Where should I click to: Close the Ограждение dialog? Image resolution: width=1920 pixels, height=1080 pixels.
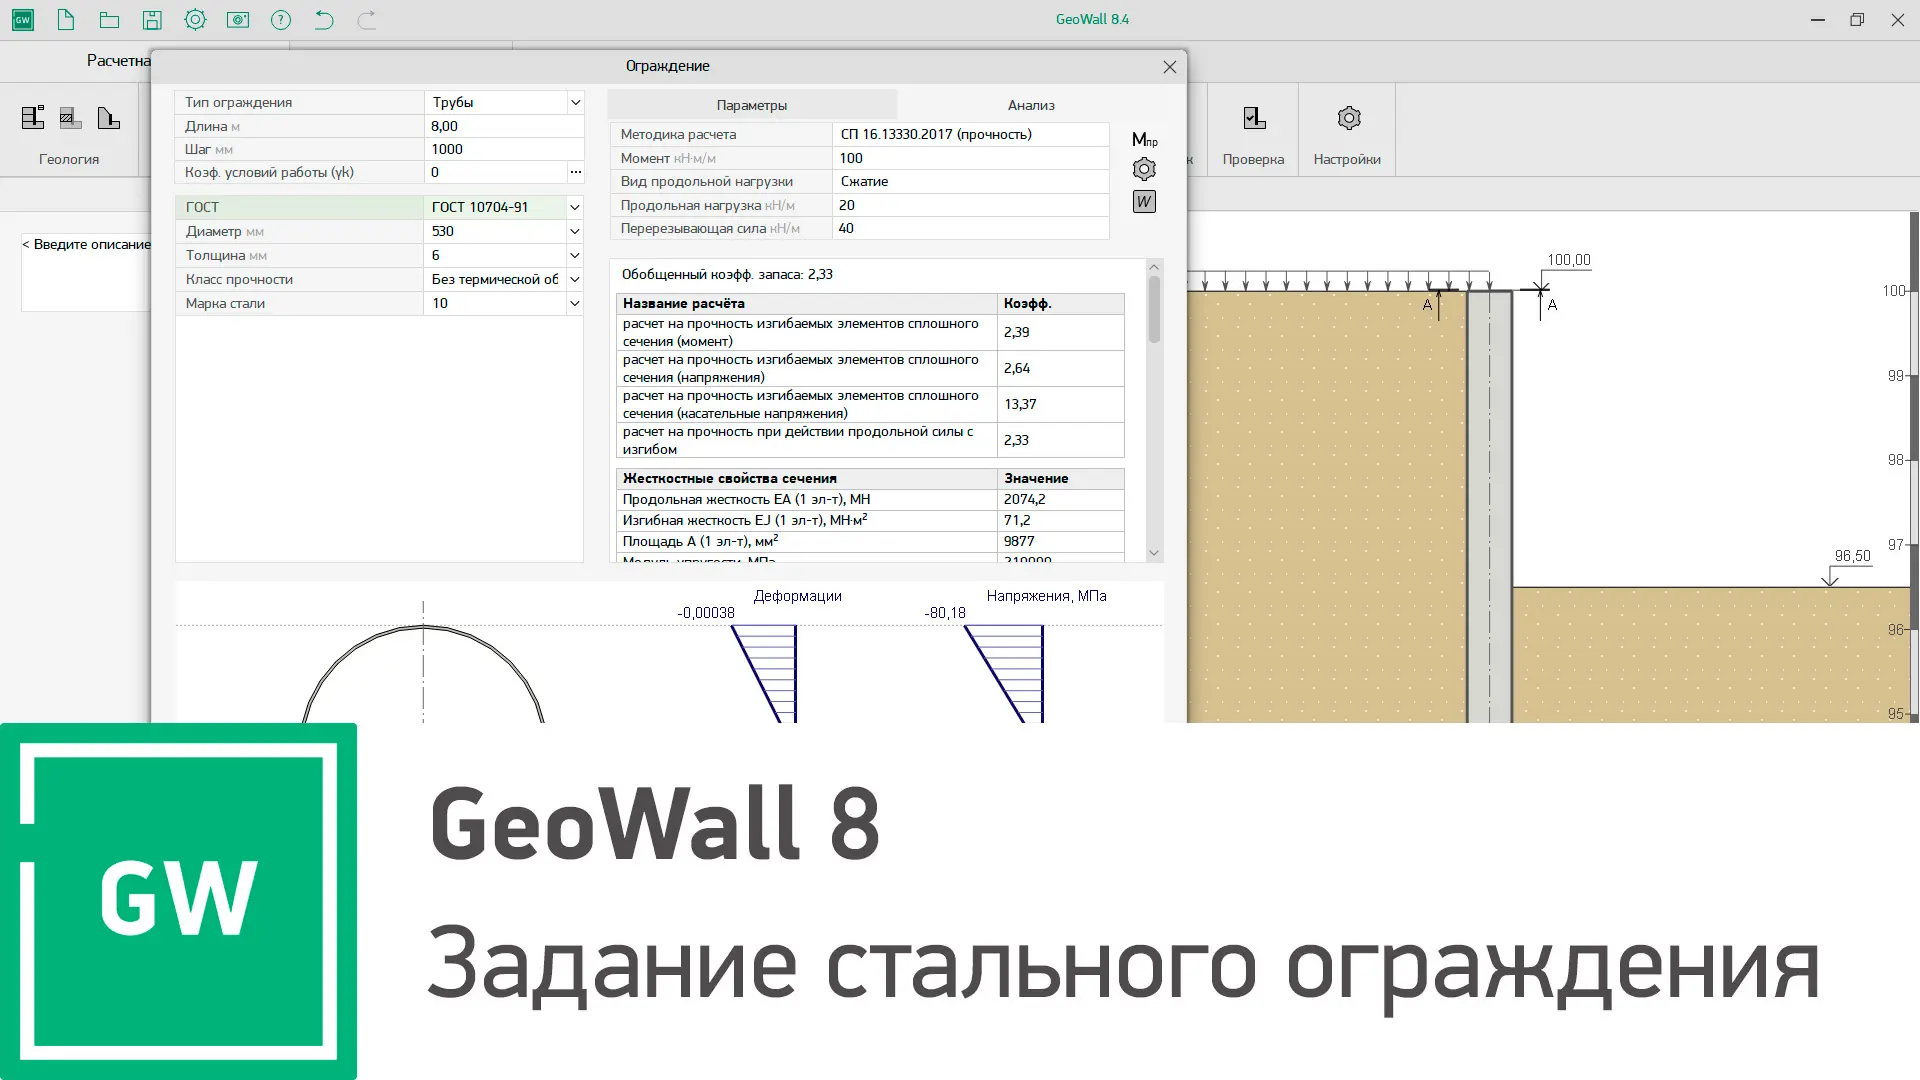coord(1169,67)
